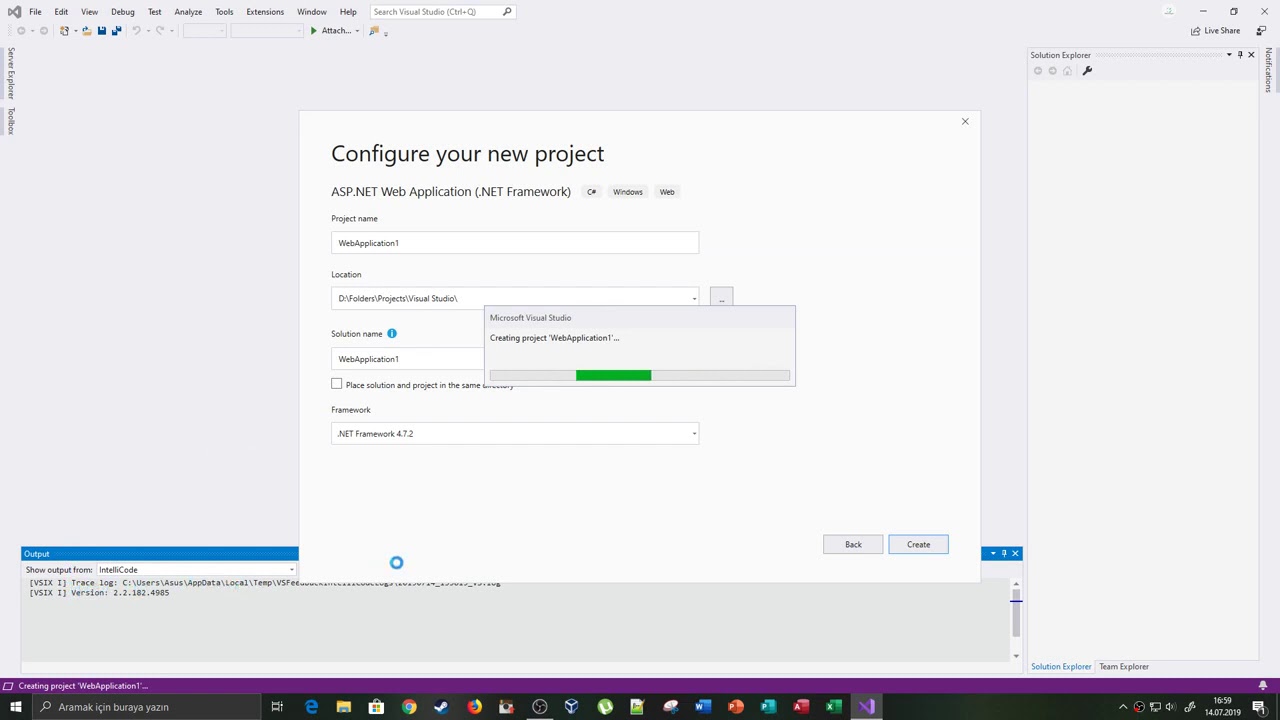Click the Project name input field

tap(515, 243)
